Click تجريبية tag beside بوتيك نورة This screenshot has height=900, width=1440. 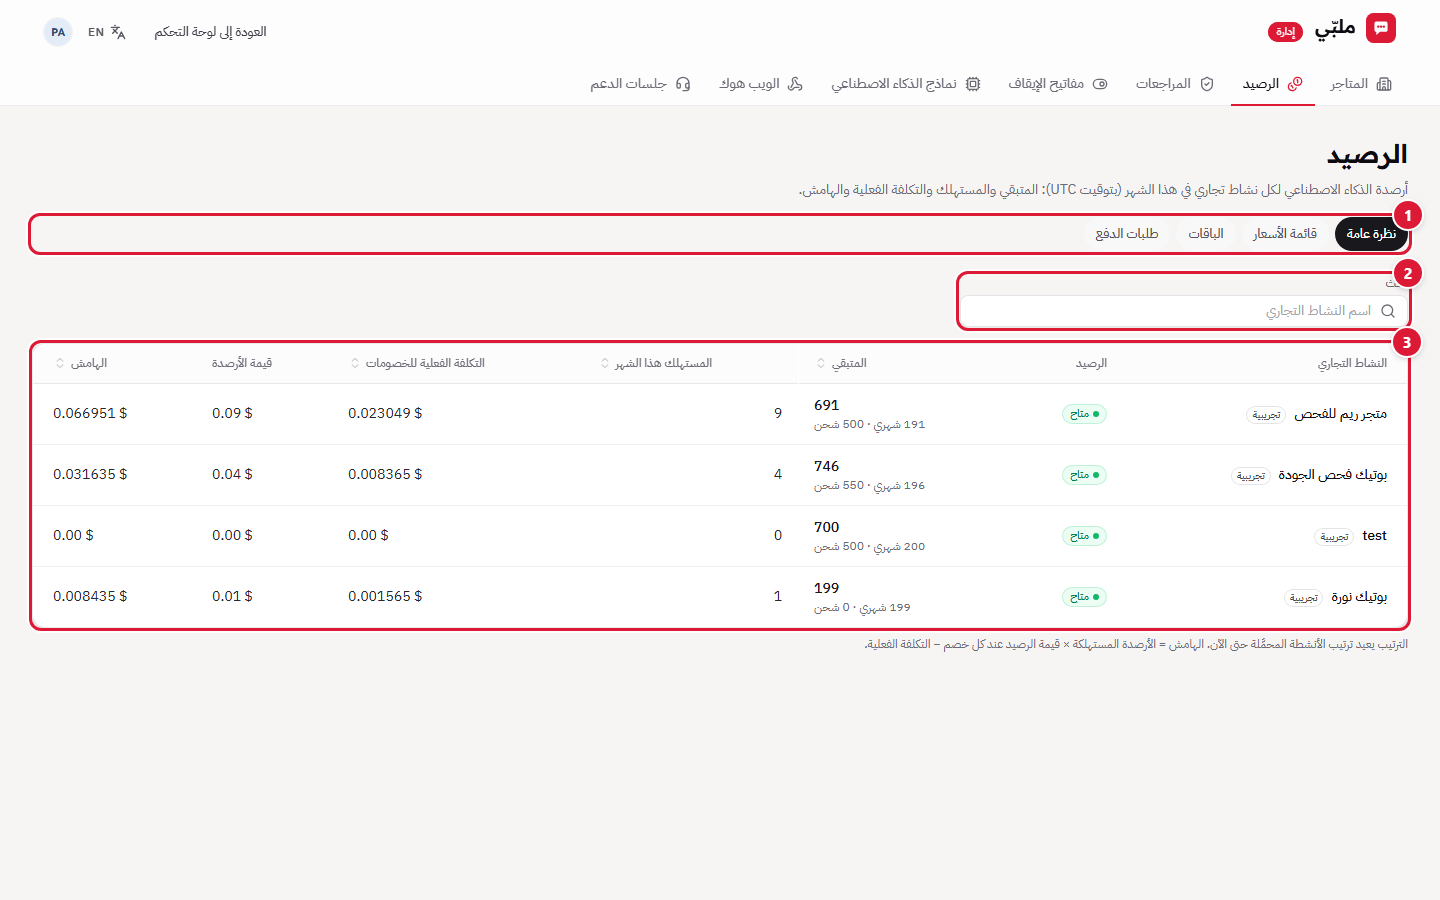click(1304, 598)
